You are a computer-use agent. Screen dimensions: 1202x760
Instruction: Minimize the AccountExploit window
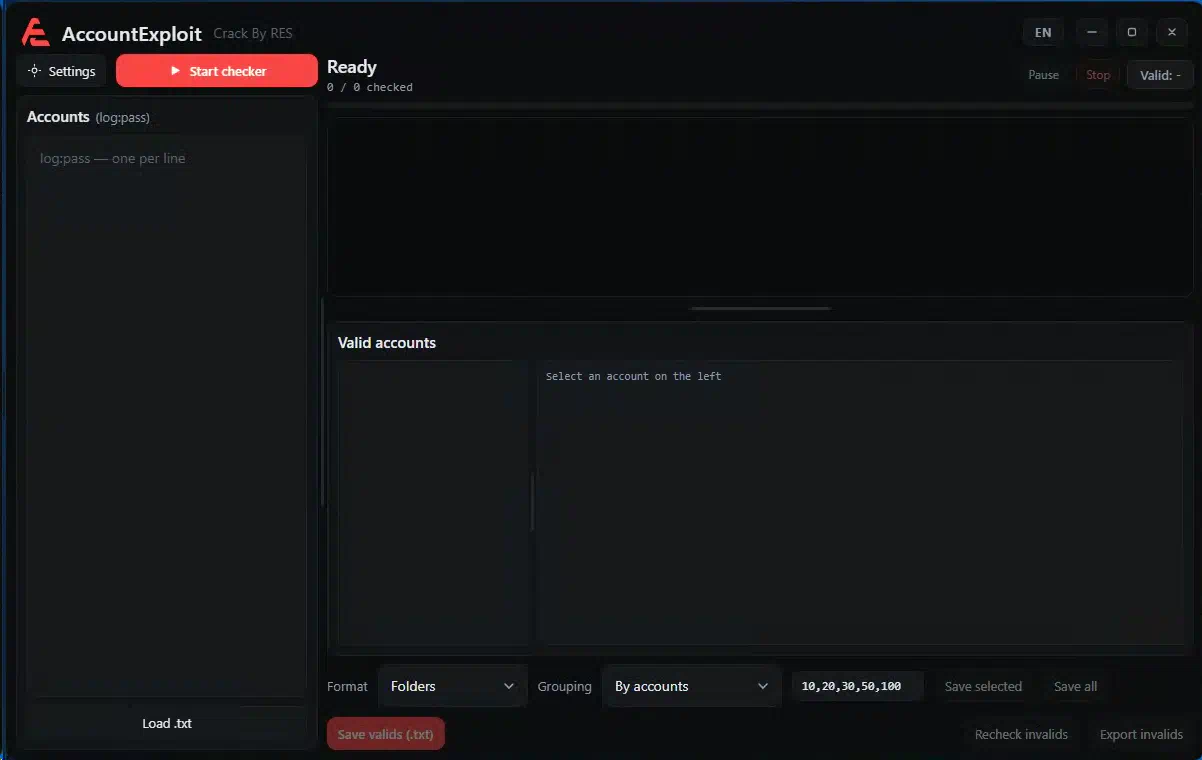point(1092,33)
